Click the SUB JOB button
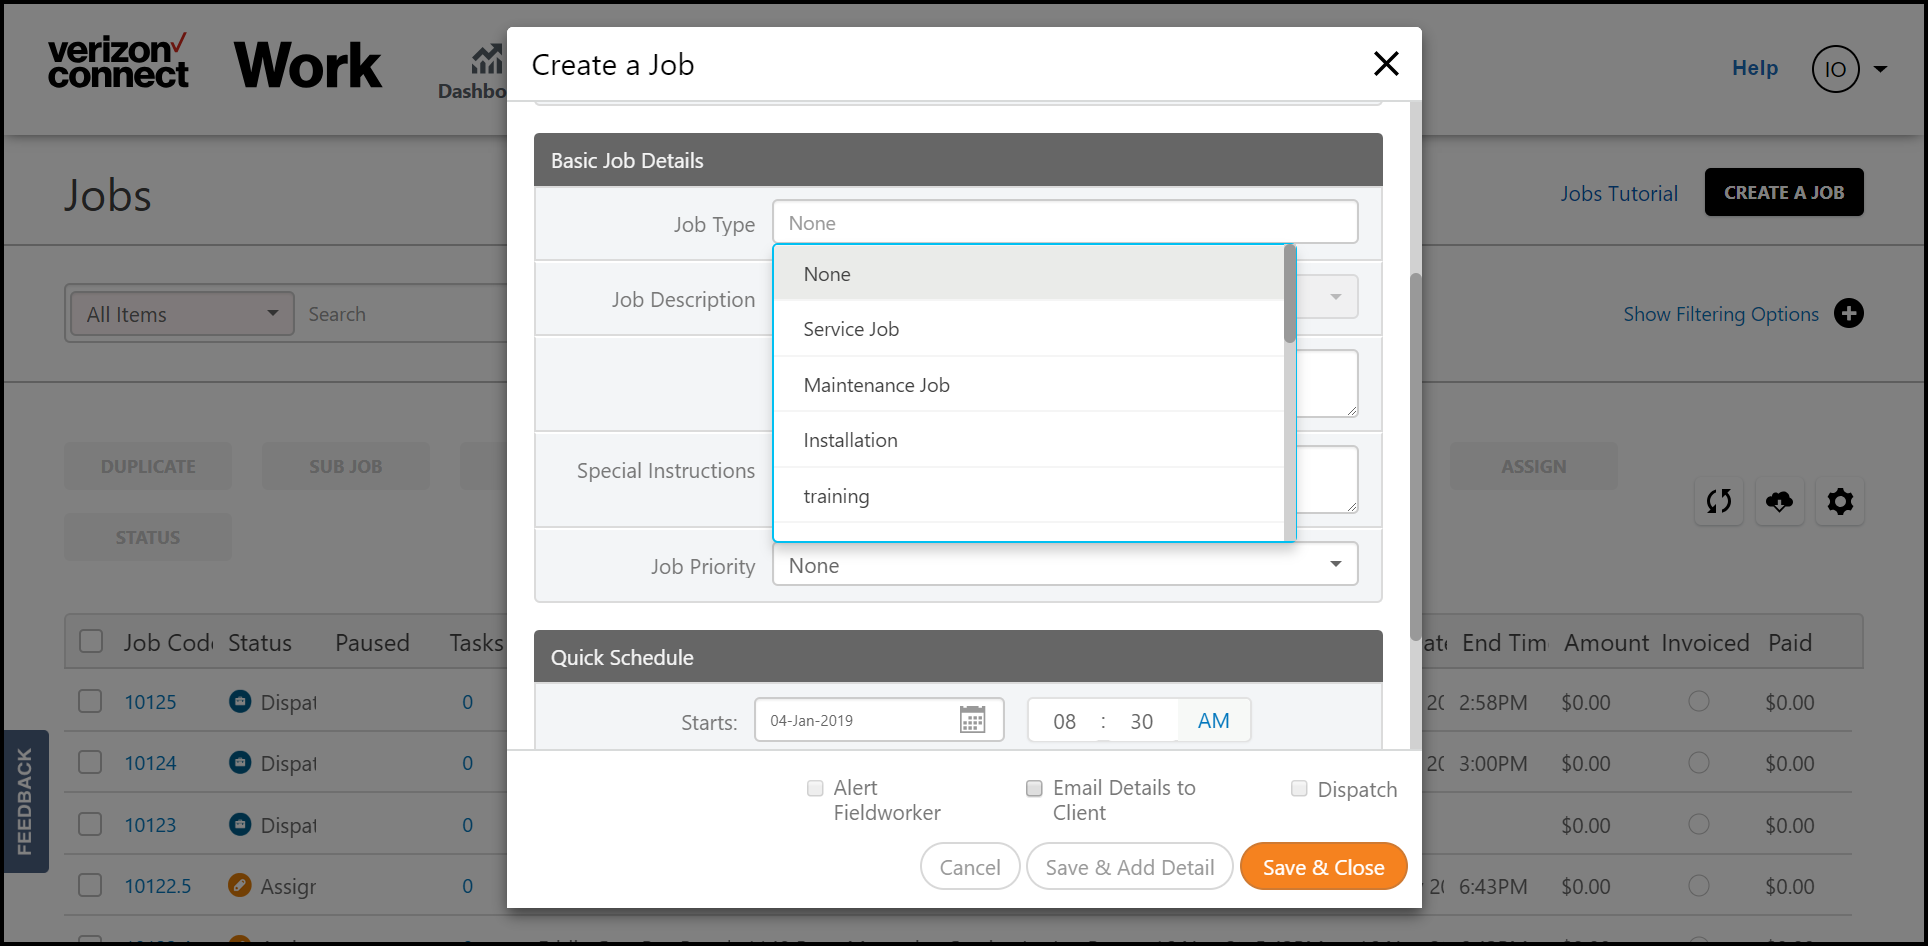The width and height of the screenshot is (1928, 946). 346,466
